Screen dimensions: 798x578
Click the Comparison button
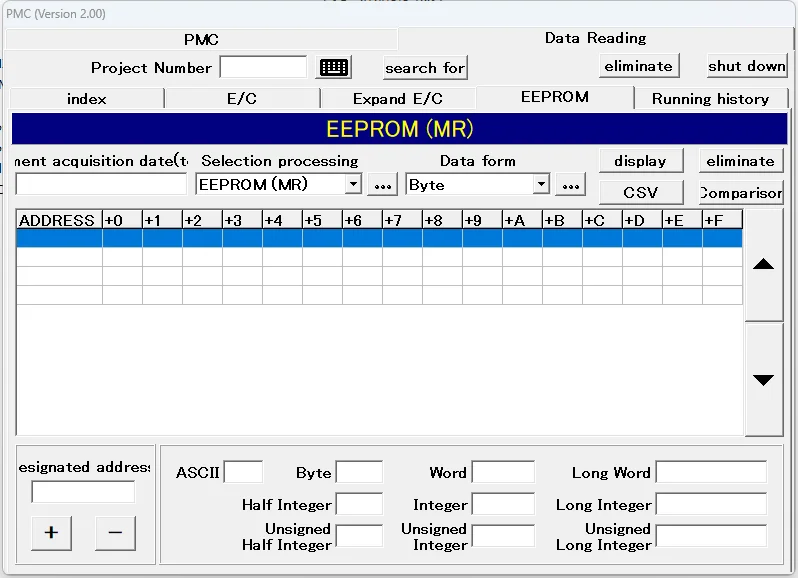click(x=740, y=193)
